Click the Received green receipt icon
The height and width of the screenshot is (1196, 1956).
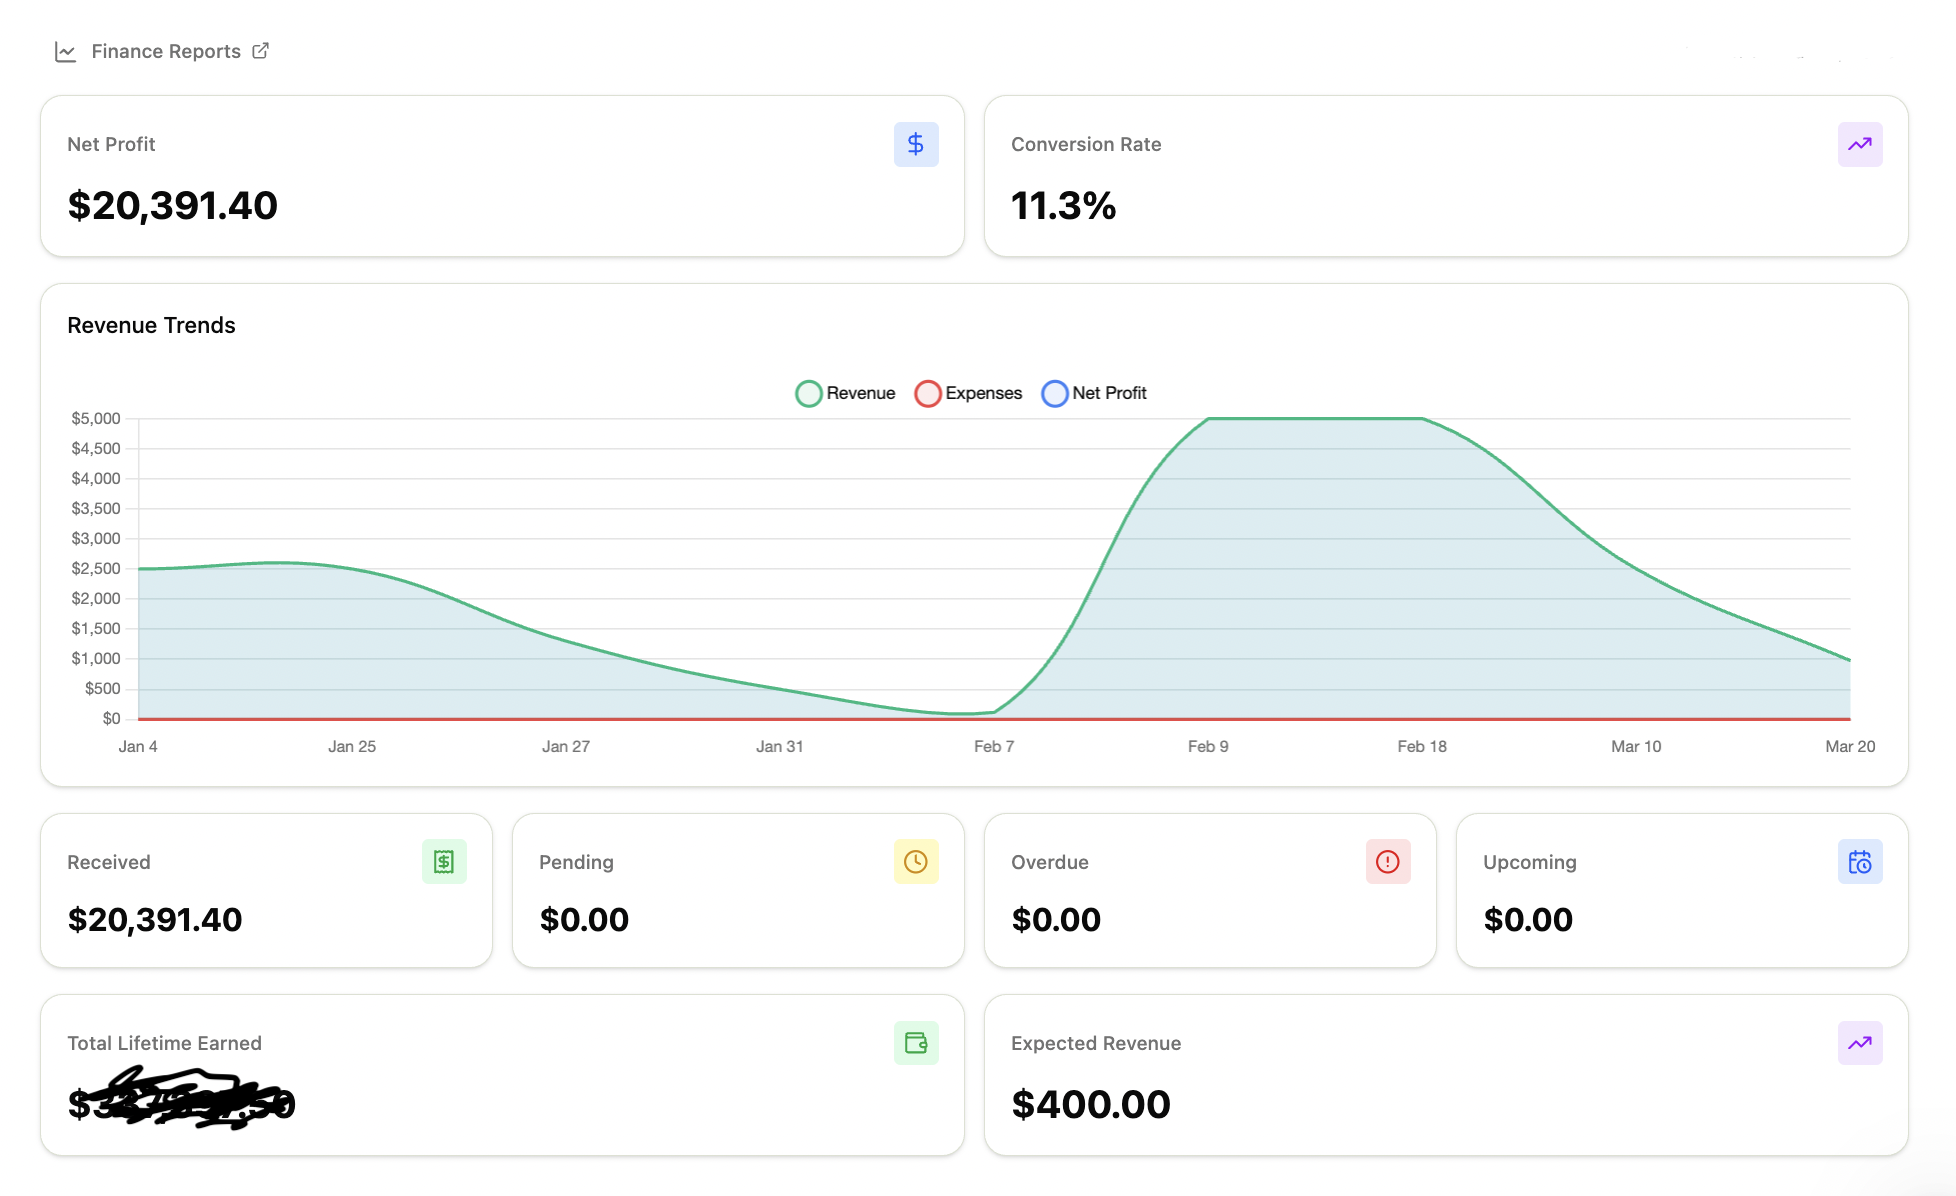click(x=443, y=861)
